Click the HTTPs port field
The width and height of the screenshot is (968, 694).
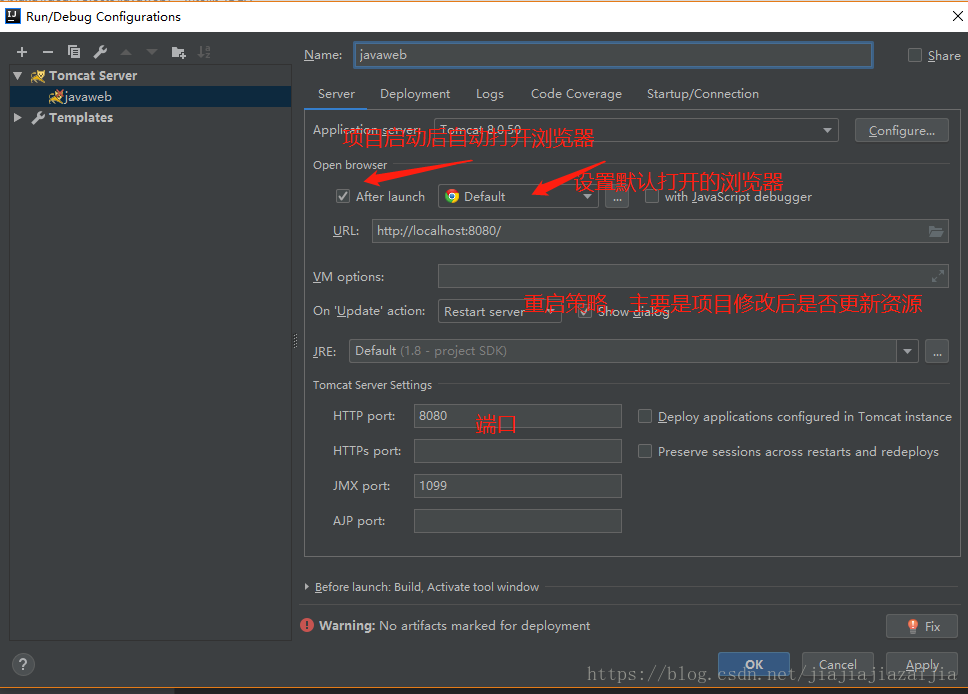click(517, 451)
